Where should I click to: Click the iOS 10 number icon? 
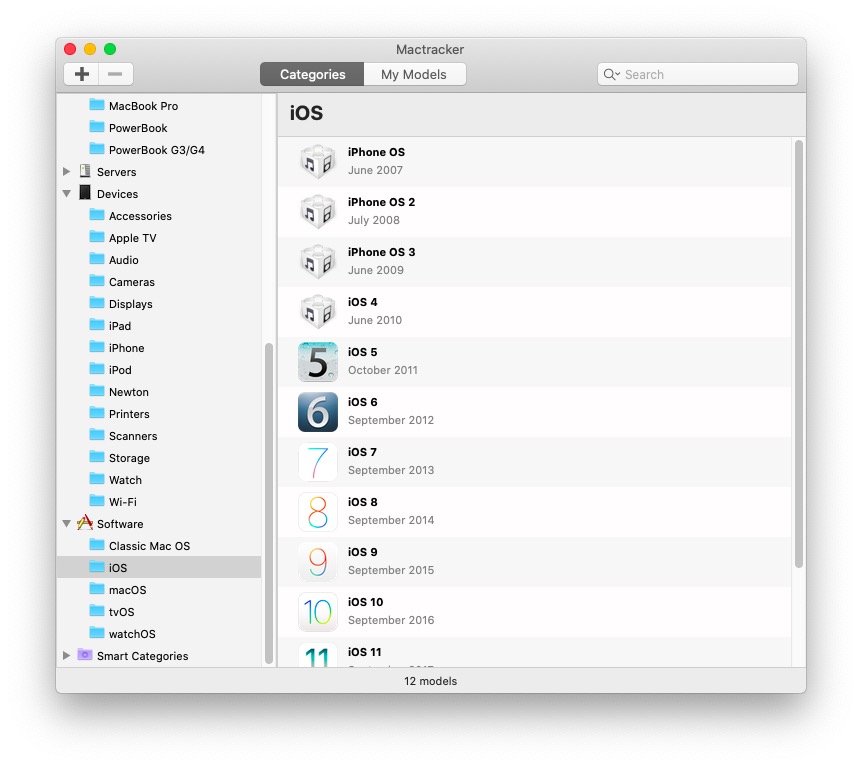pos(318,612)
